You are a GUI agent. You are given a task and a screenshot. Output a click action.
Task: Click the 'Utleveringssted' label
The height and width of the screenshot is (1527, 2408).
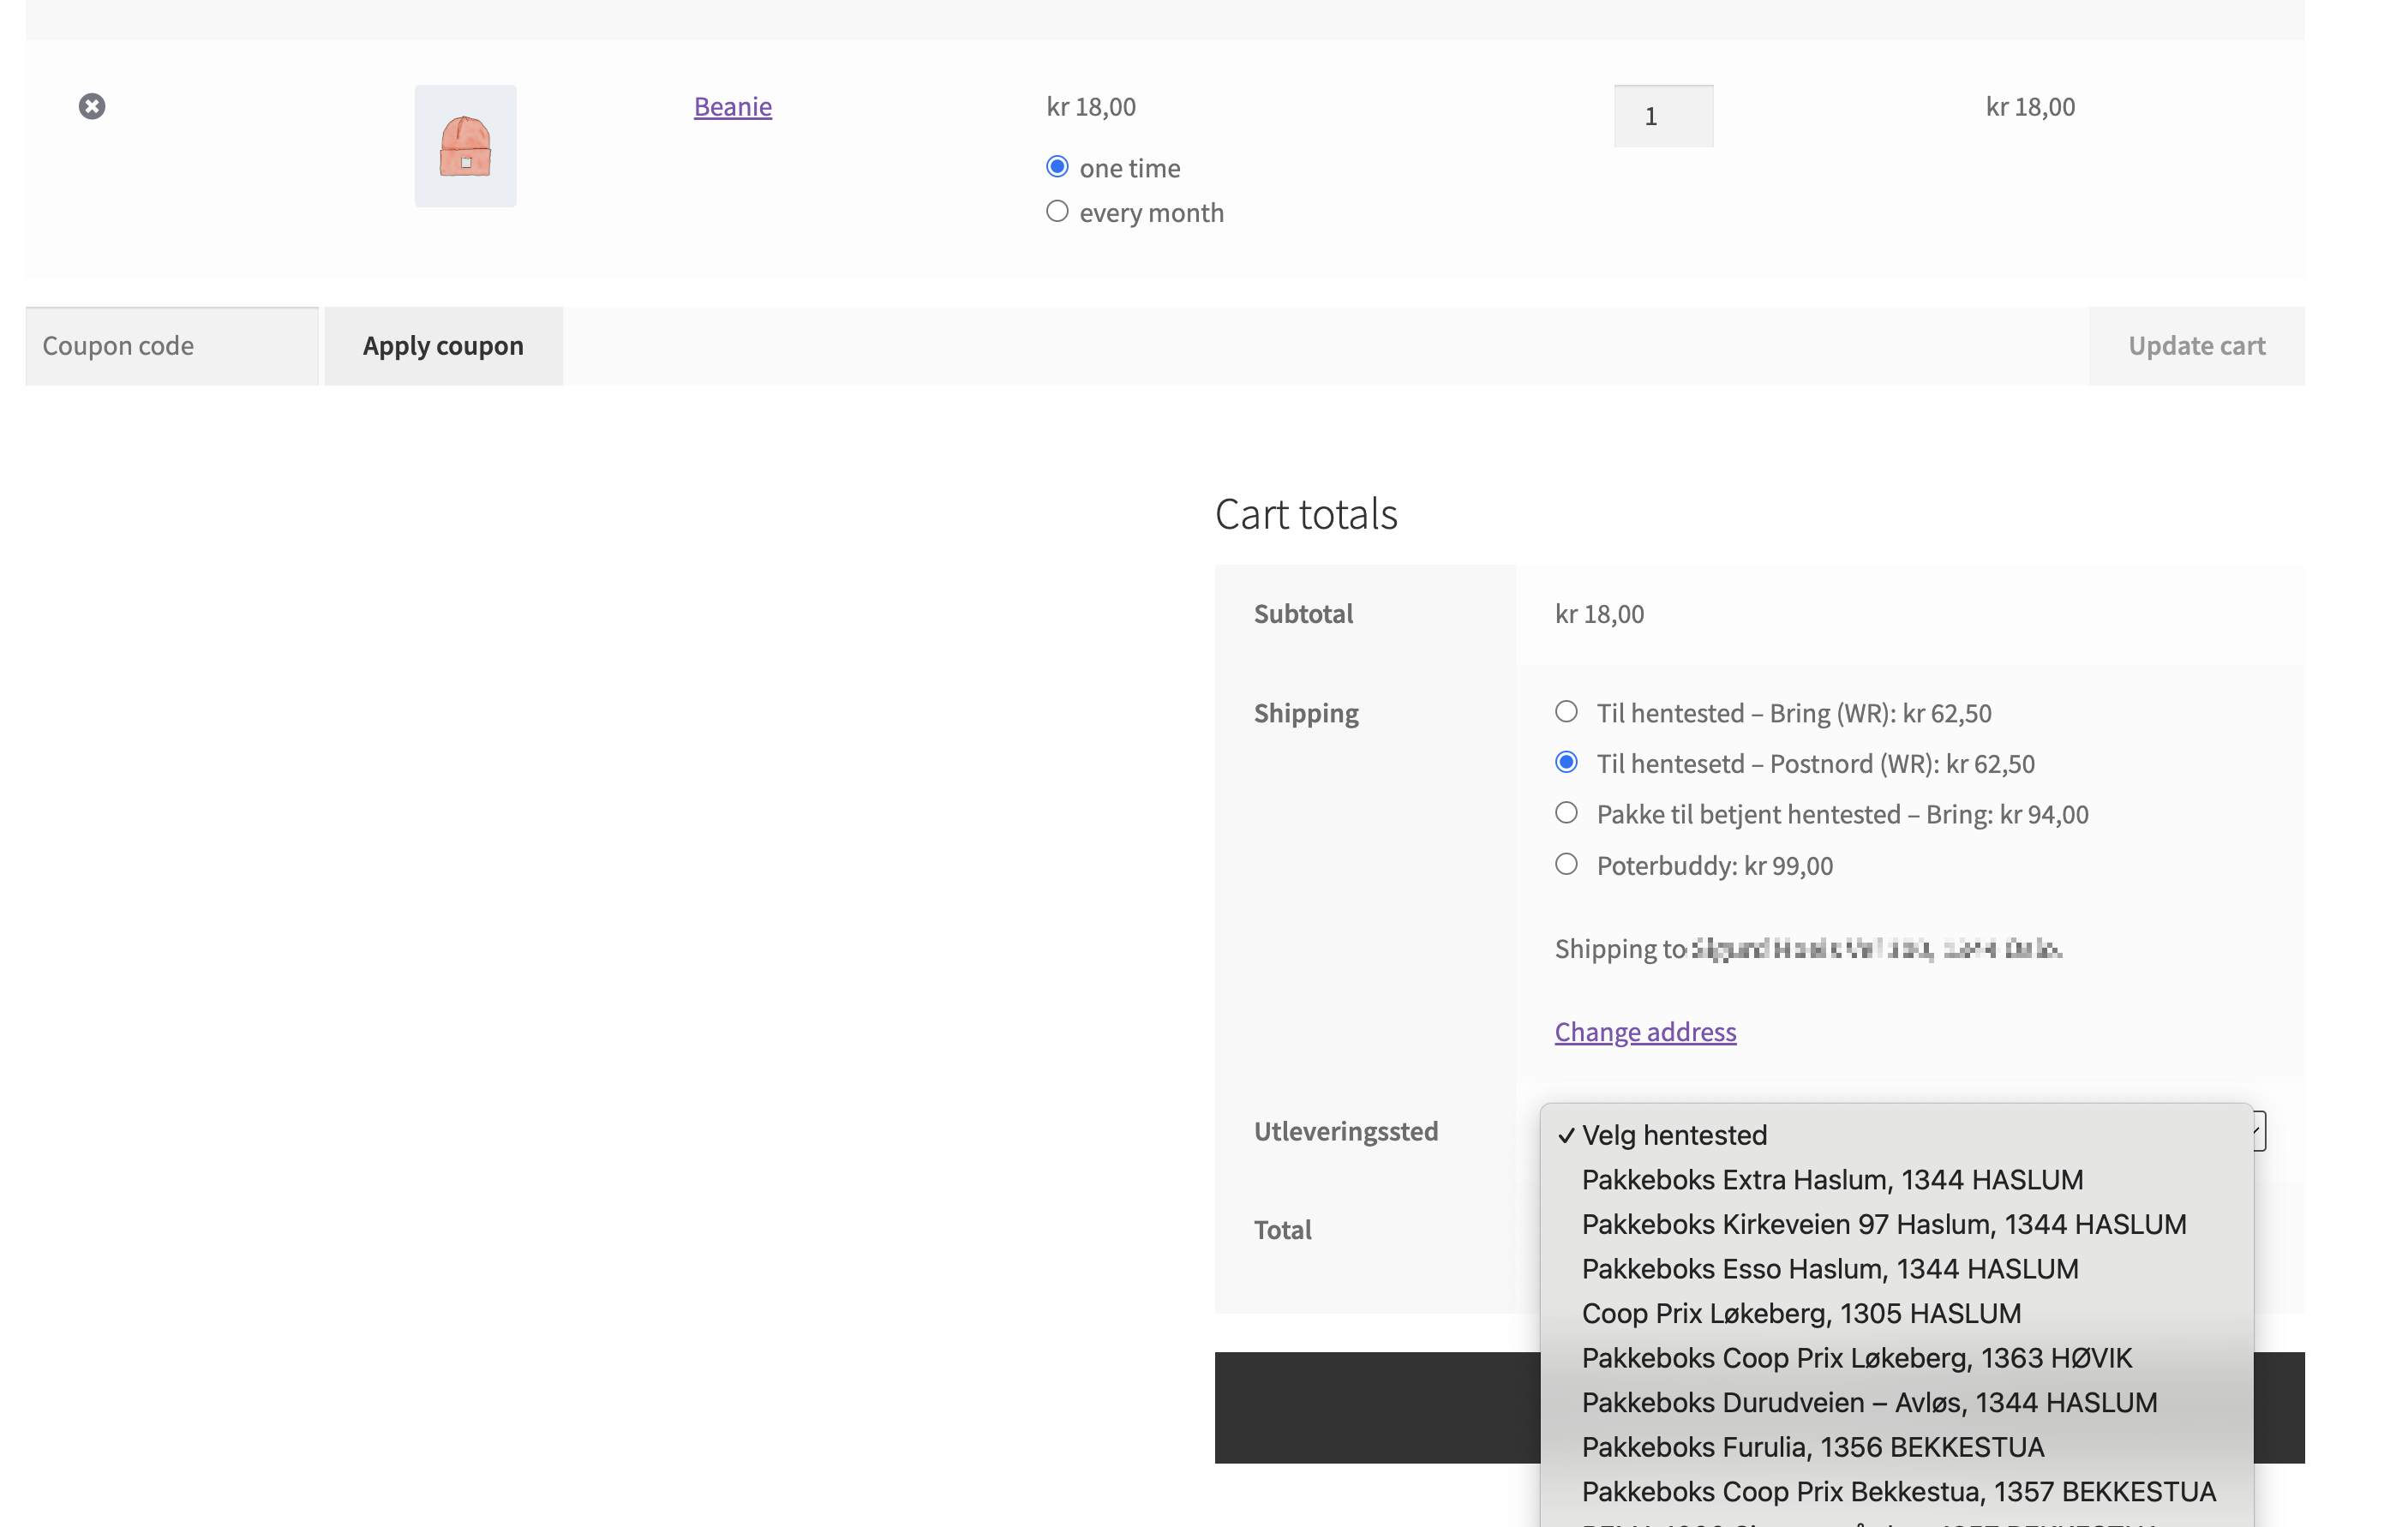point(1345,1131)
